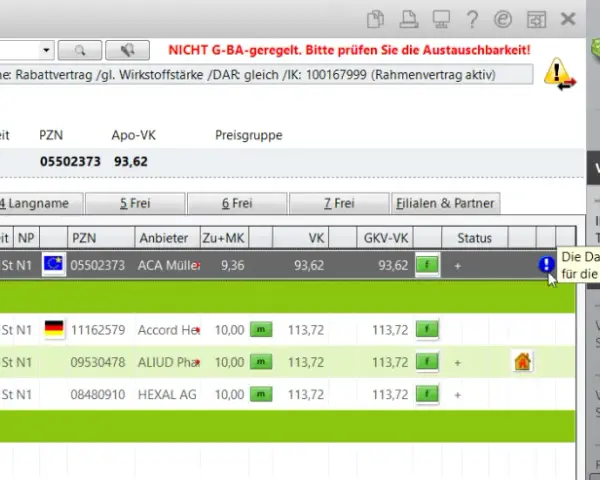Click the window layout icon beside close

pyautogui.click(x=536, y=19)
